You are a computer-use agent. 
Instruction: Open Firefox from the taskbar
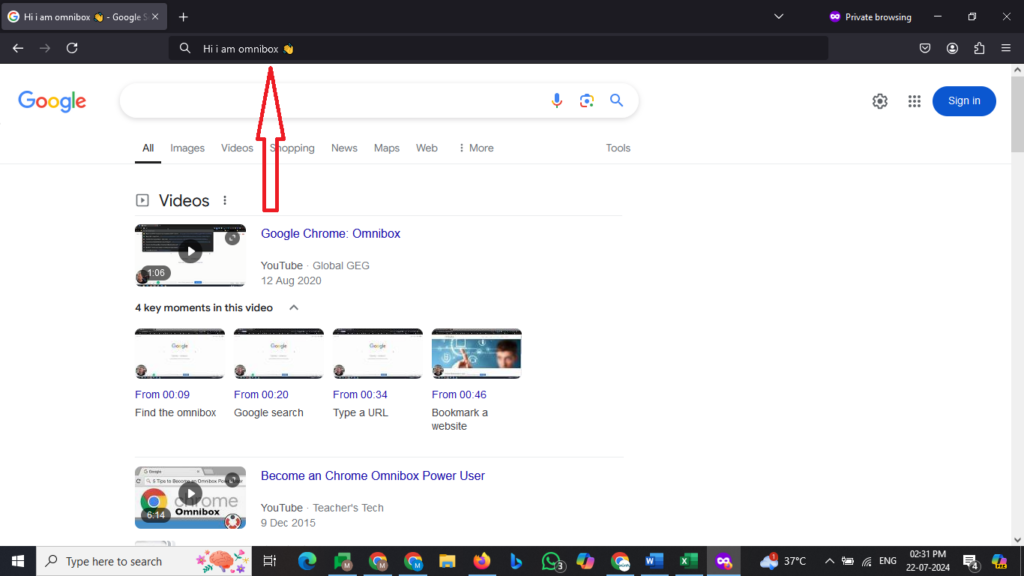[482, 561]
